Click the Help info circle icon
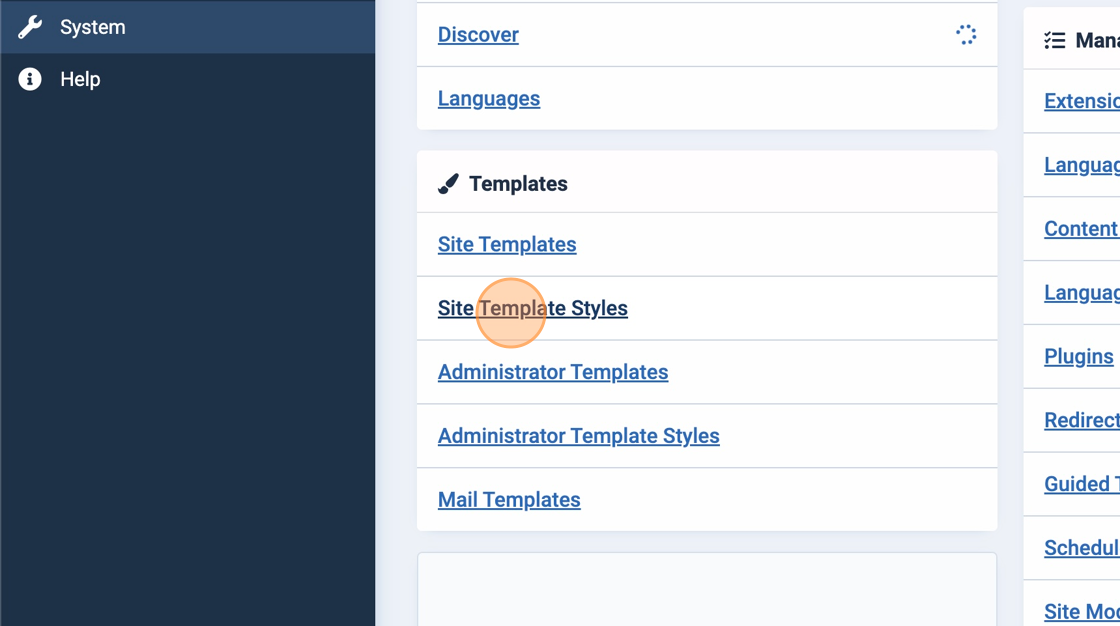The image size is (1120, 626). click(30, 79)
